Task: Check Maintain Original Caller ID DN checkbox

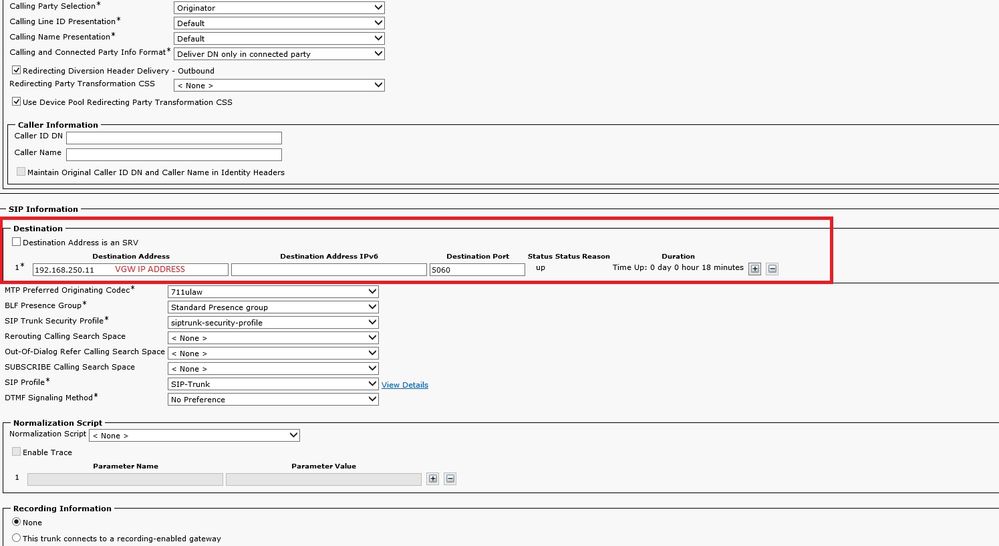Action: (21, 171)
